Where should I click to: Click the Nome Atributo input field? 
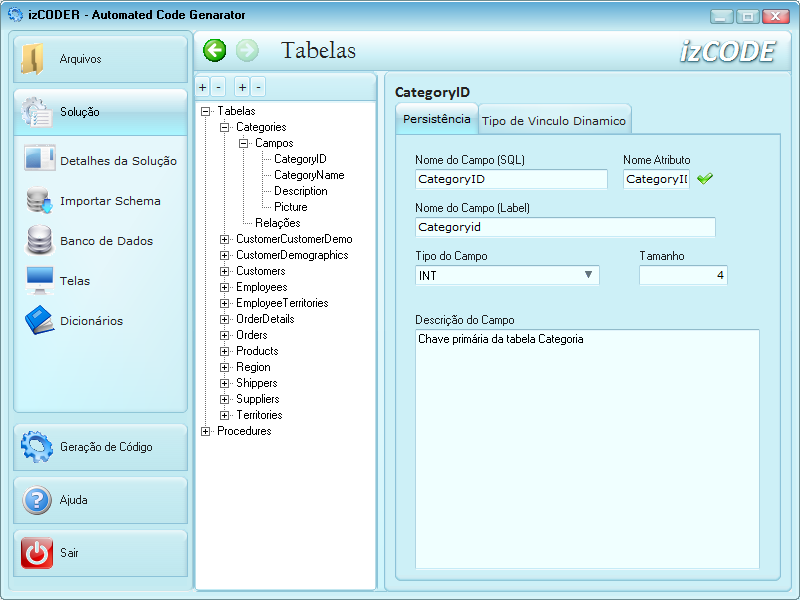[x=656, y=179]
